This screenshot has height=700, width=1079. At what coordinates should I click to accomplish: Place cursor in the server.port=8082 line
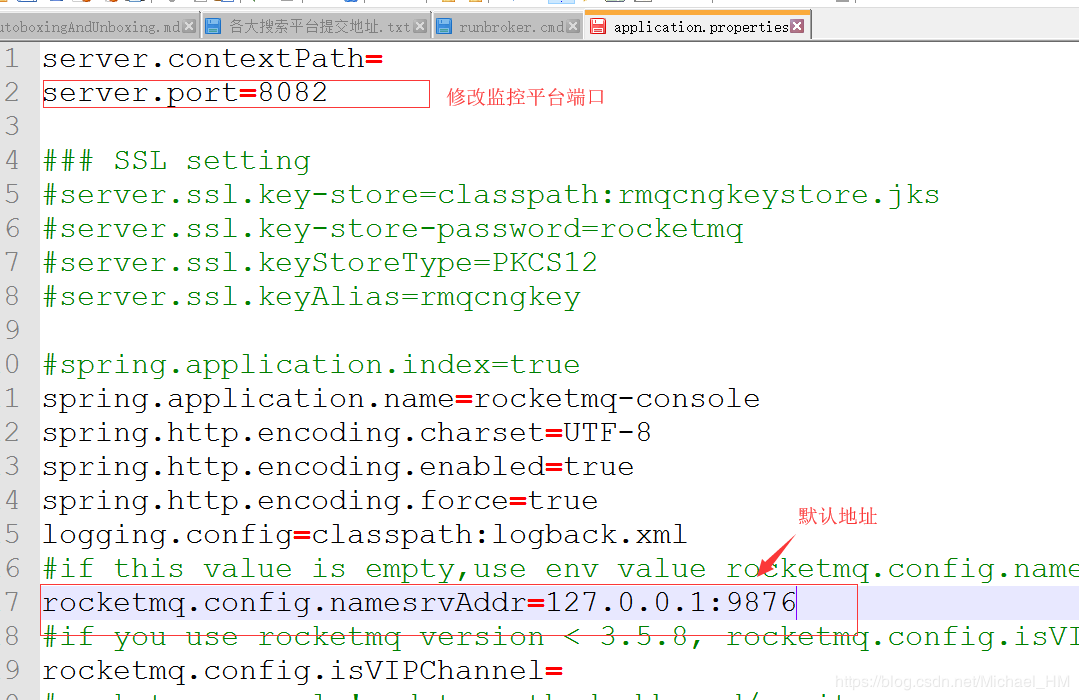pos(185,93)
